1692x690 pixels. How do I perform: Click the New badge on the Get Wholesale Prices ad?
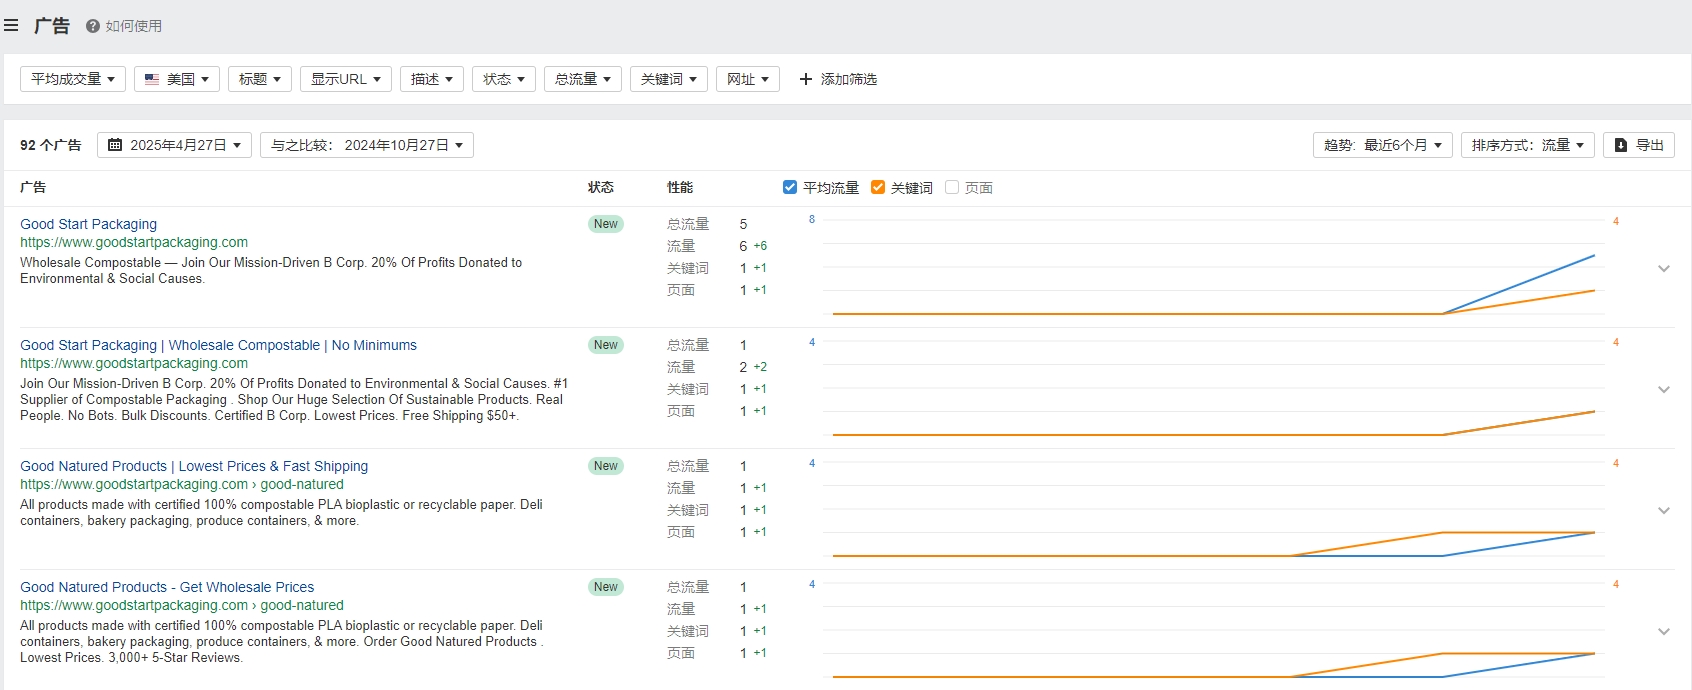[606, 587]
